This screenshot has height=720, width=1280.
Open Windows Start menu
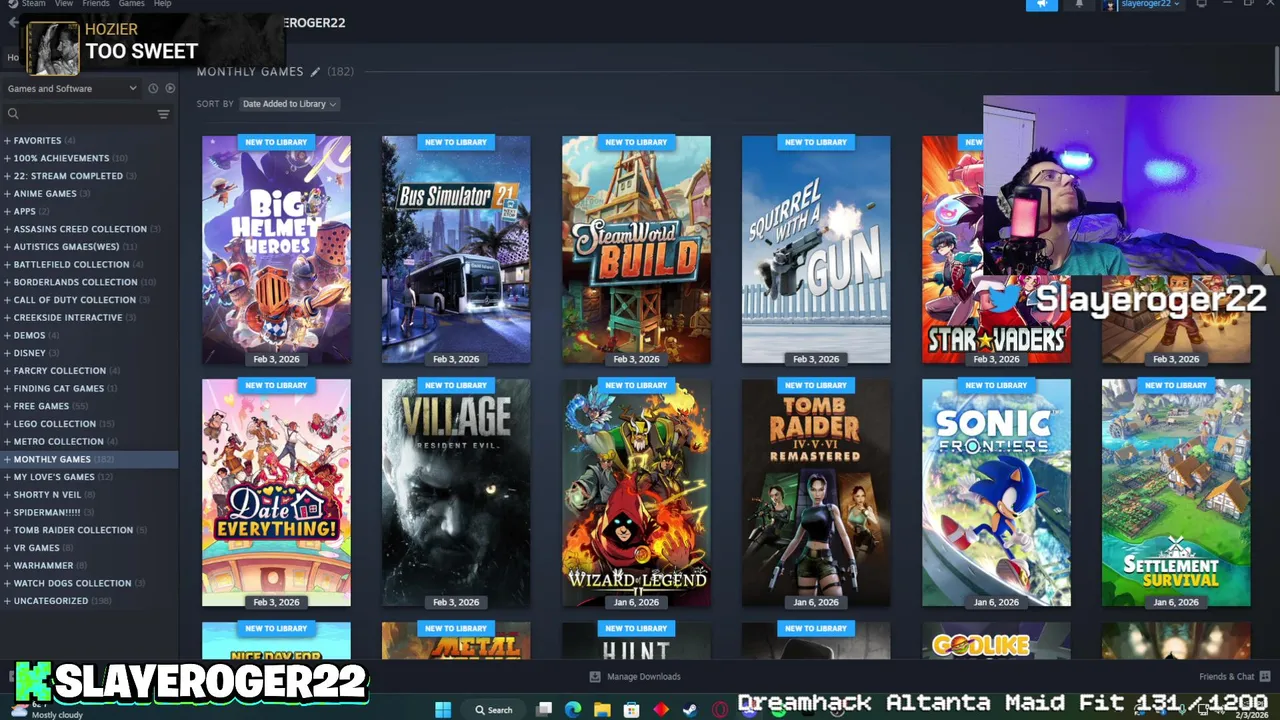(443, 710)
